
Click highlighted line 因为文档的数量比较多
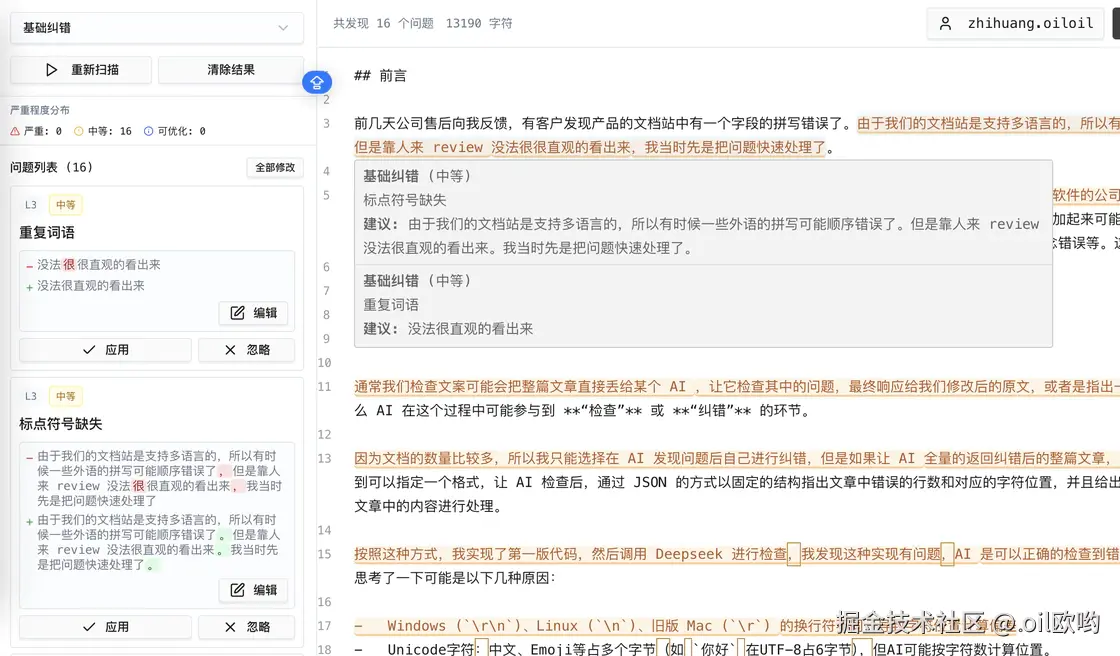pos(736,459)
